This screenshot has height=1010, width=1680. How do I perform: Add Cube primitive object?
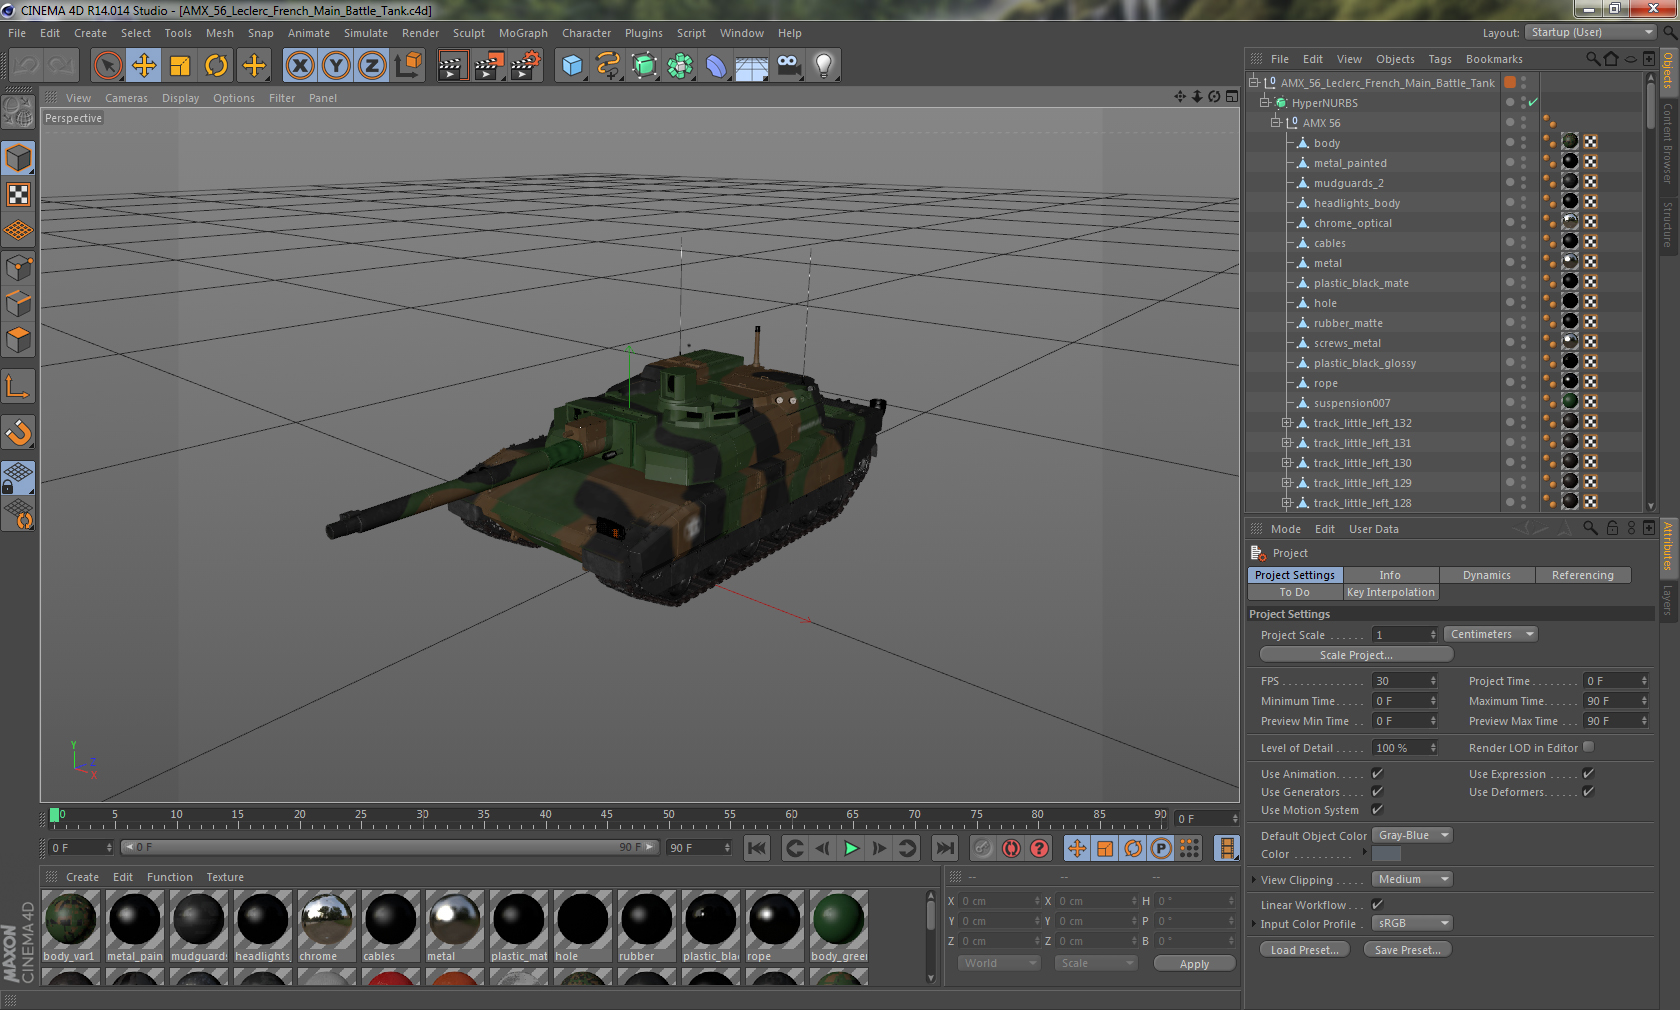tap(572, 66)
